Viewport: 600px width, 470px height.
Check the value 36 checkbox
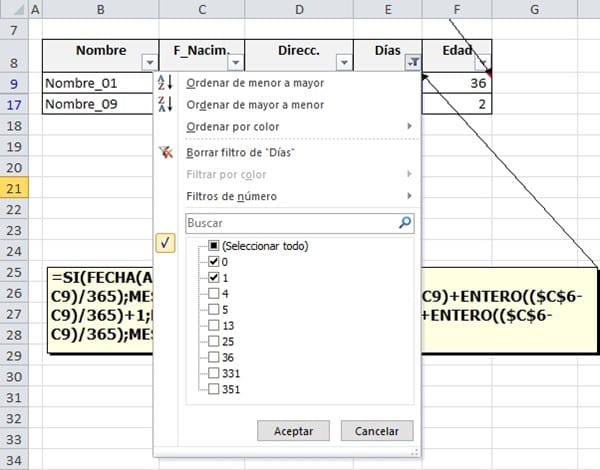click(x=213, y=358)
